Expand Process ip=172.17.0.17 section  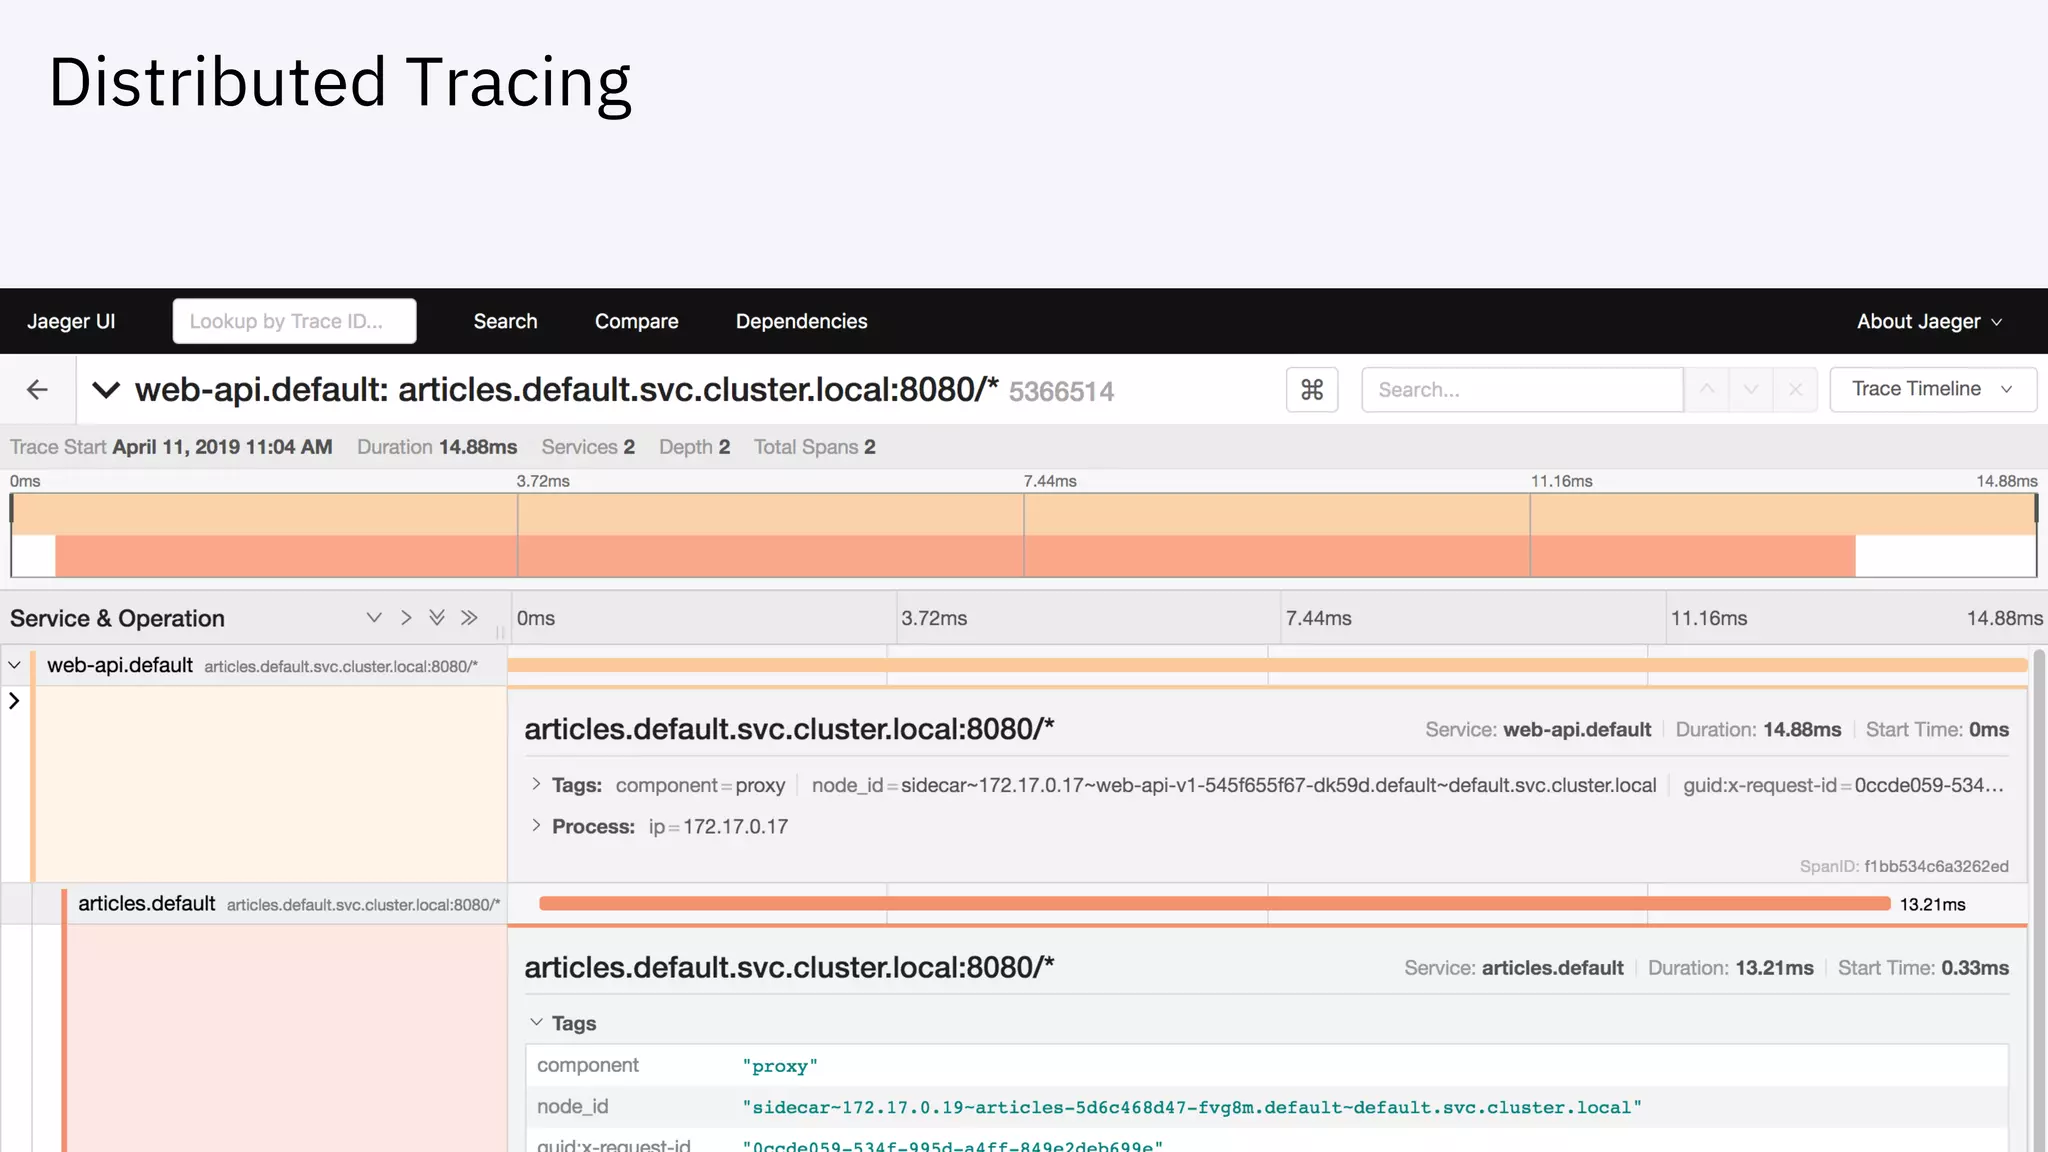(x=536, y=826)
